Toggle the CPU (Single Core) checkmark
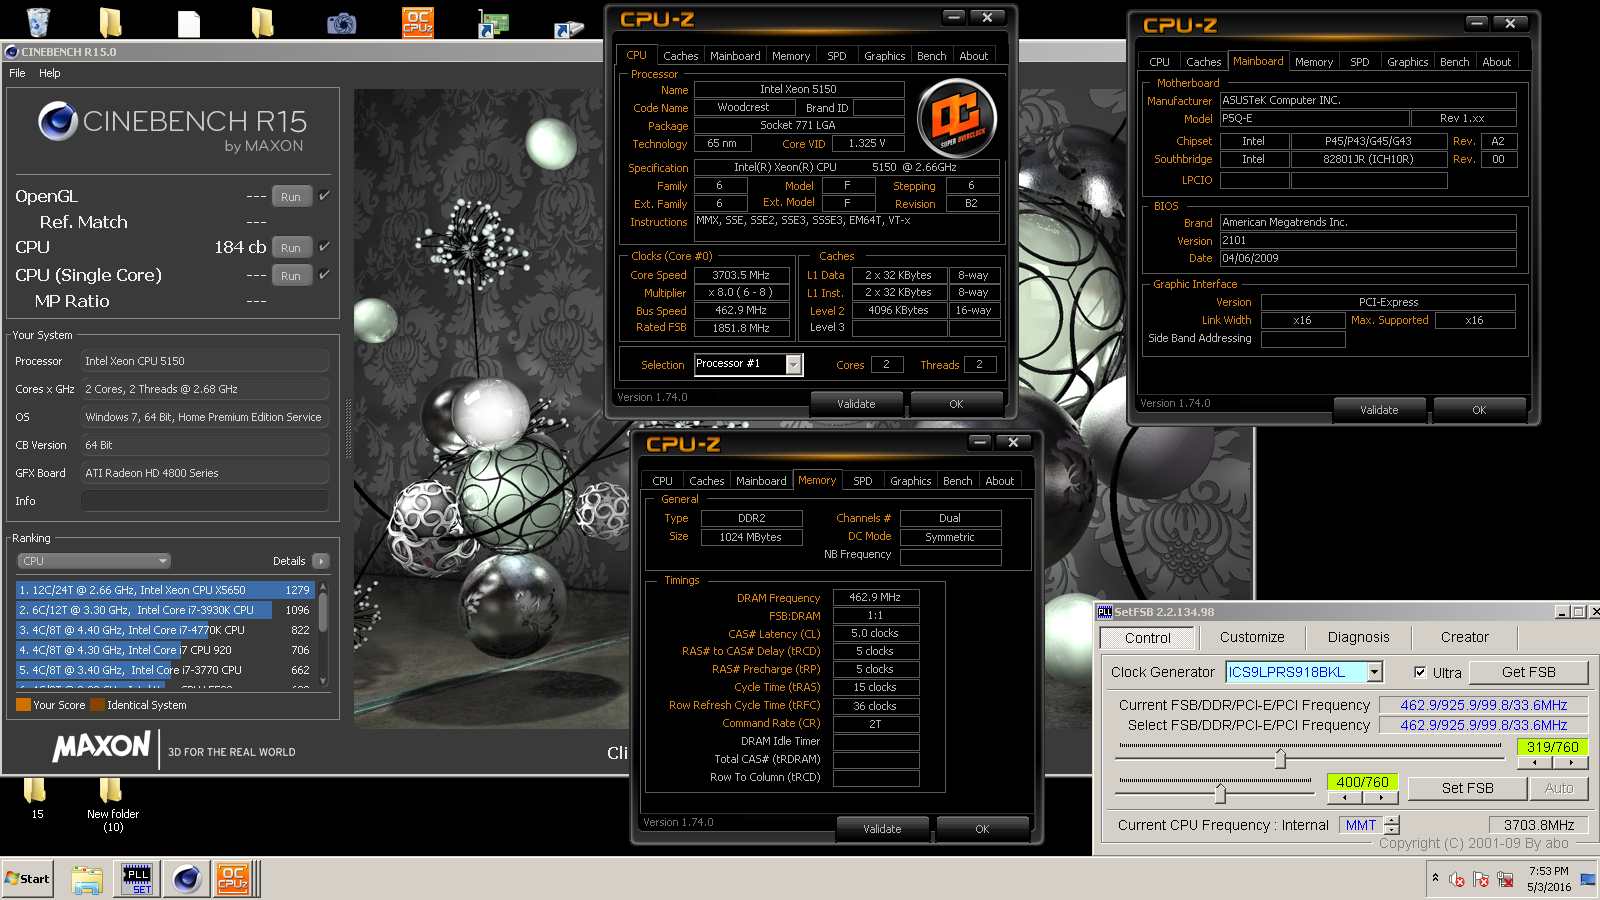Screen dimensions: 1600x900 (325, 274)
